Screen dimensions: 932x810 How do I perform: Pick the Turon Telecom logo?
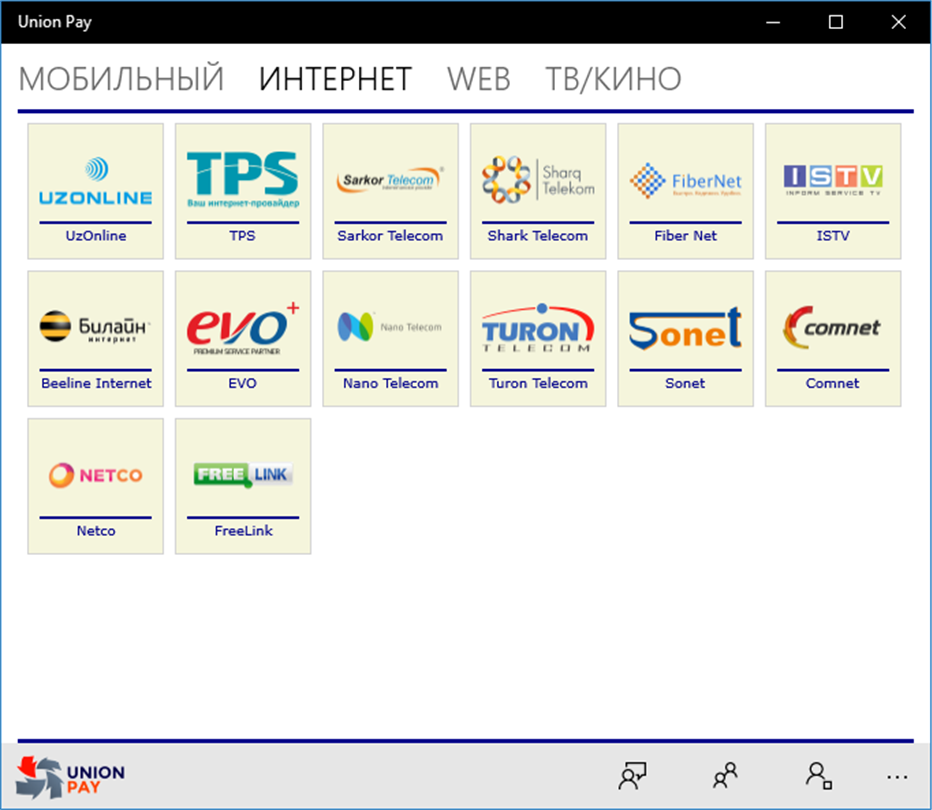538,327
